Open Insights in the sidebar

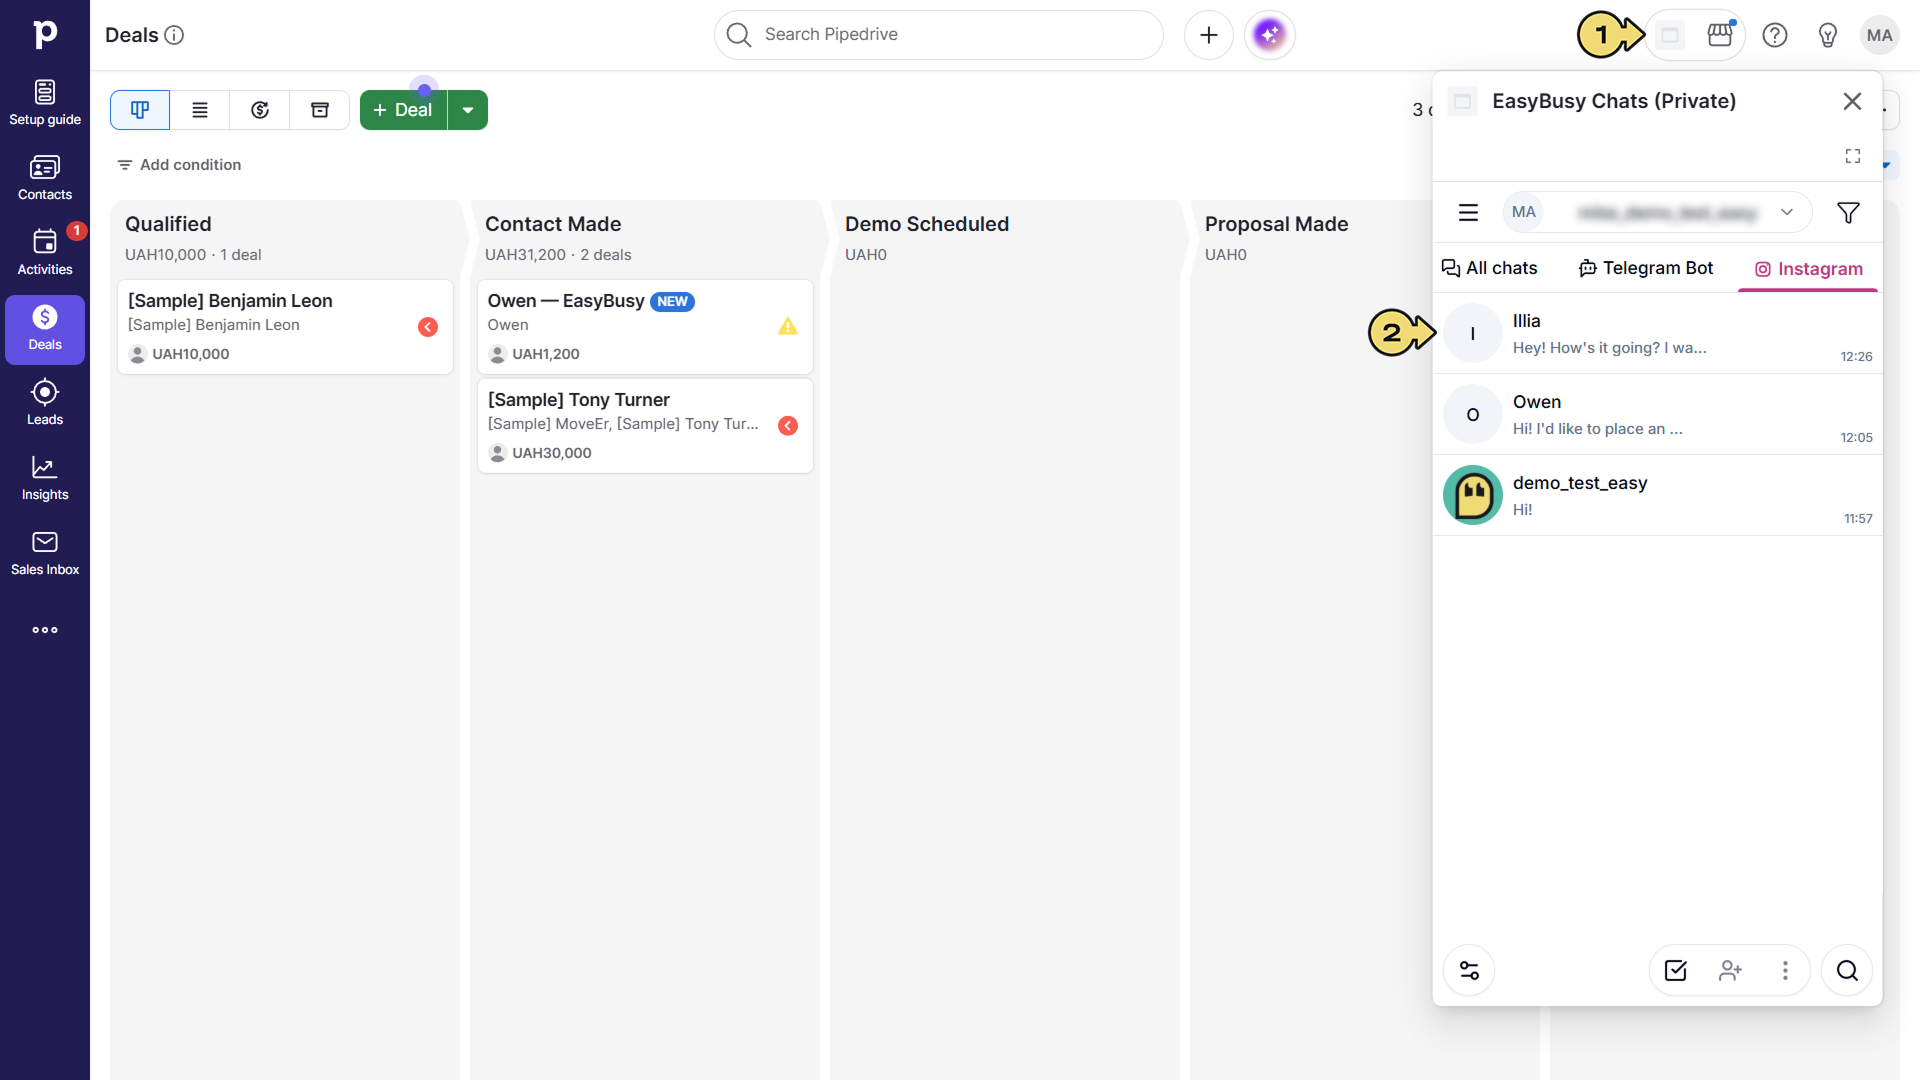pos(45,478)
